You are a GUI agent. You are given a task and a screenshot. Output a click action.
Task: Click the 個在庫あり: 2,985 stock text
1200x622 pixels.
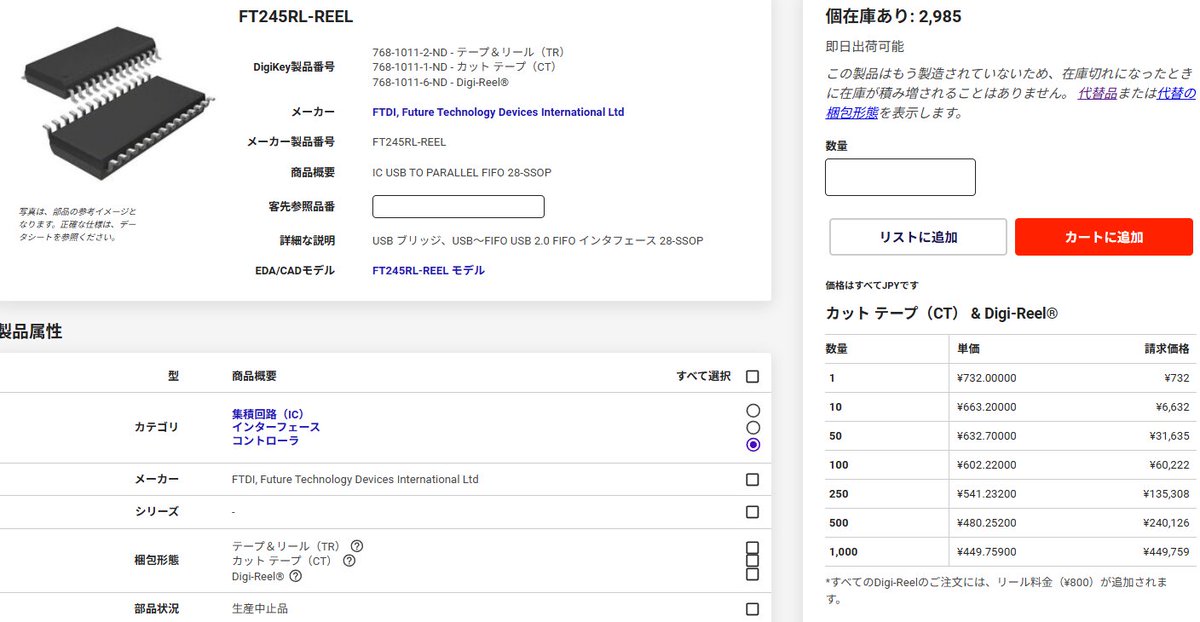pyautogui.click(x=894, y=17)
